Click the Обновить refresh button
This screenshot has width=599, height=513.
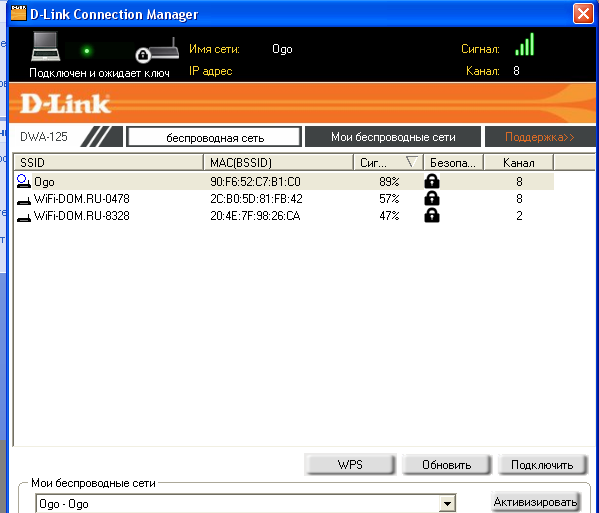coord(446,464)
